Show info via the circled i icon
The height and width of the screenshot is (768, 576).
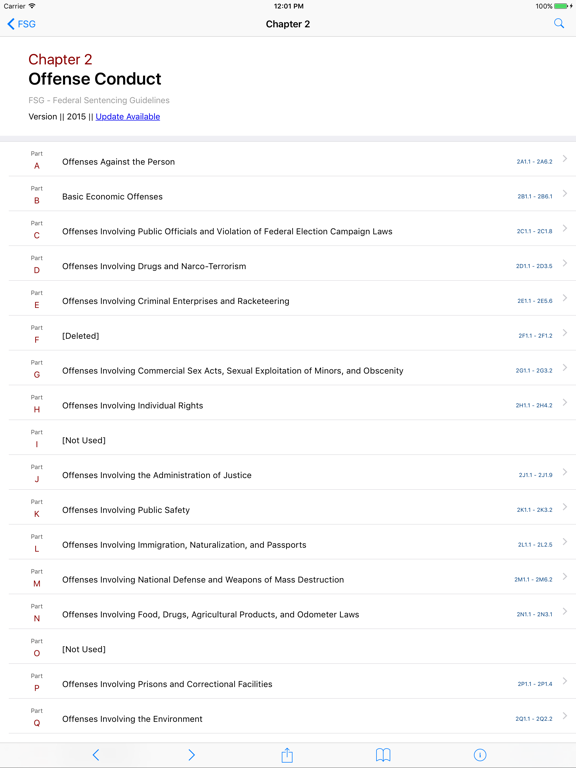(x=480, y=755)
